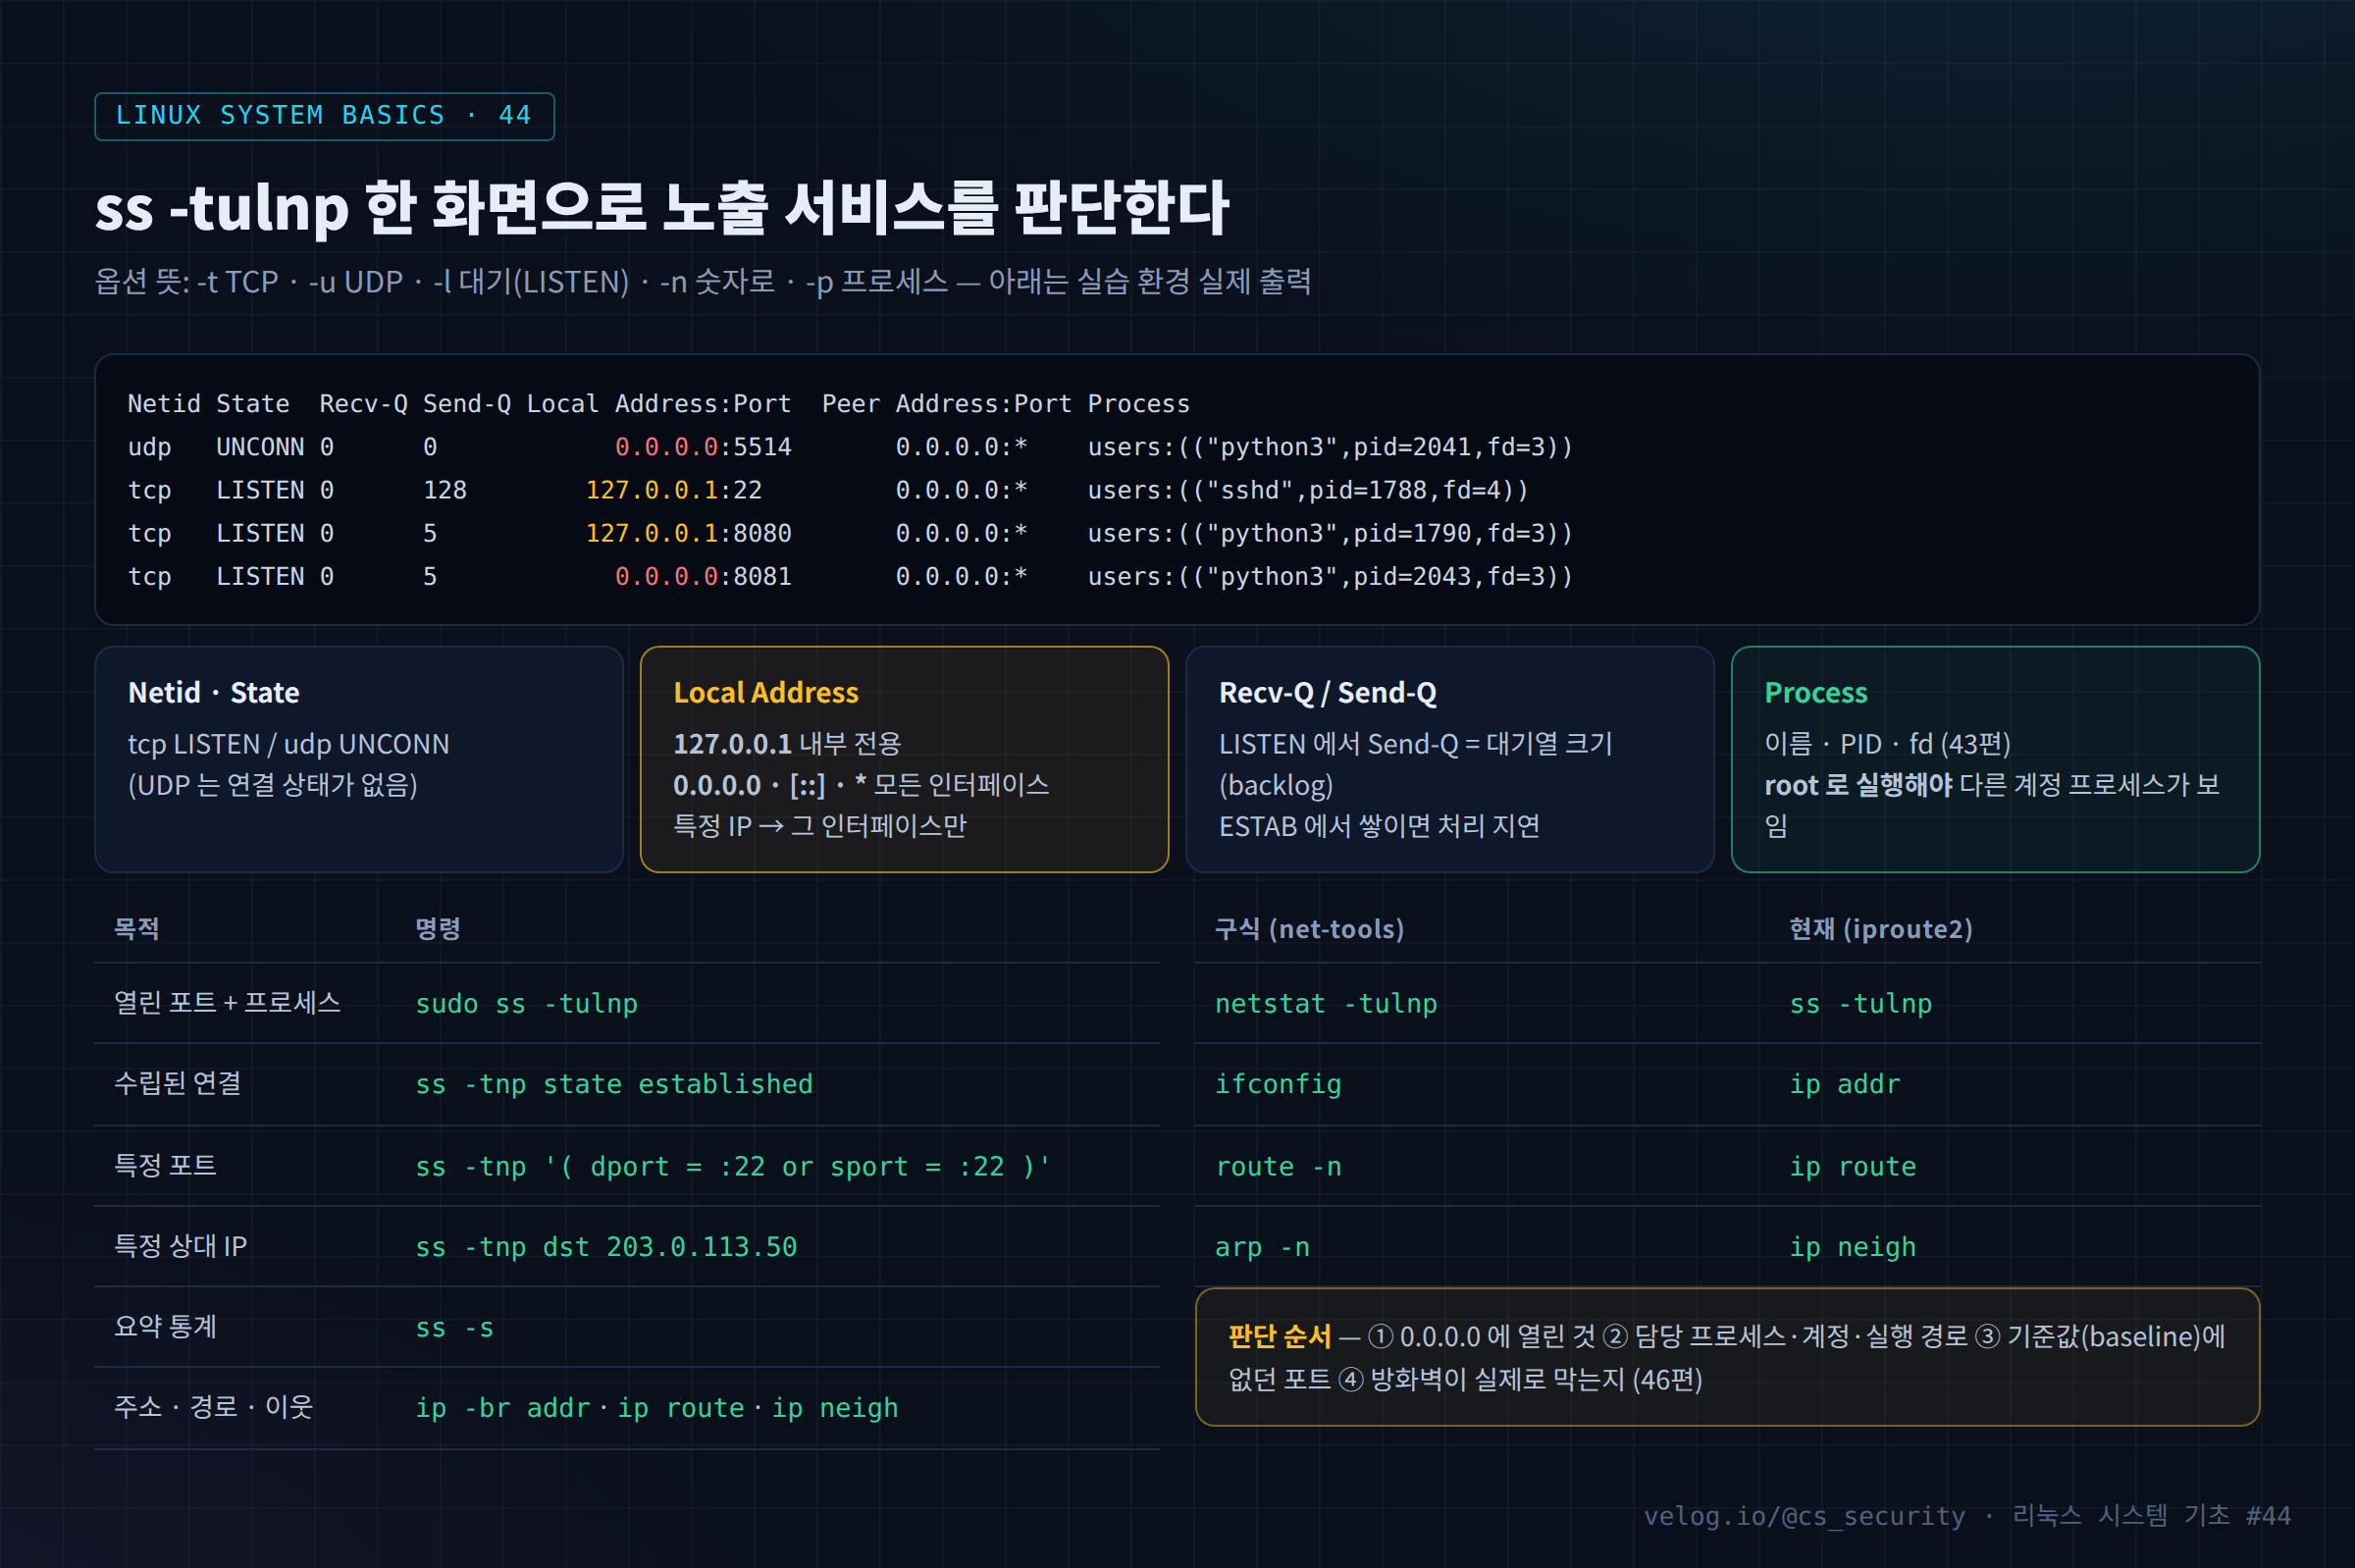
Task: Click the 'Recv-Q / Send-Q' card heading
Action: point(1327,692)
